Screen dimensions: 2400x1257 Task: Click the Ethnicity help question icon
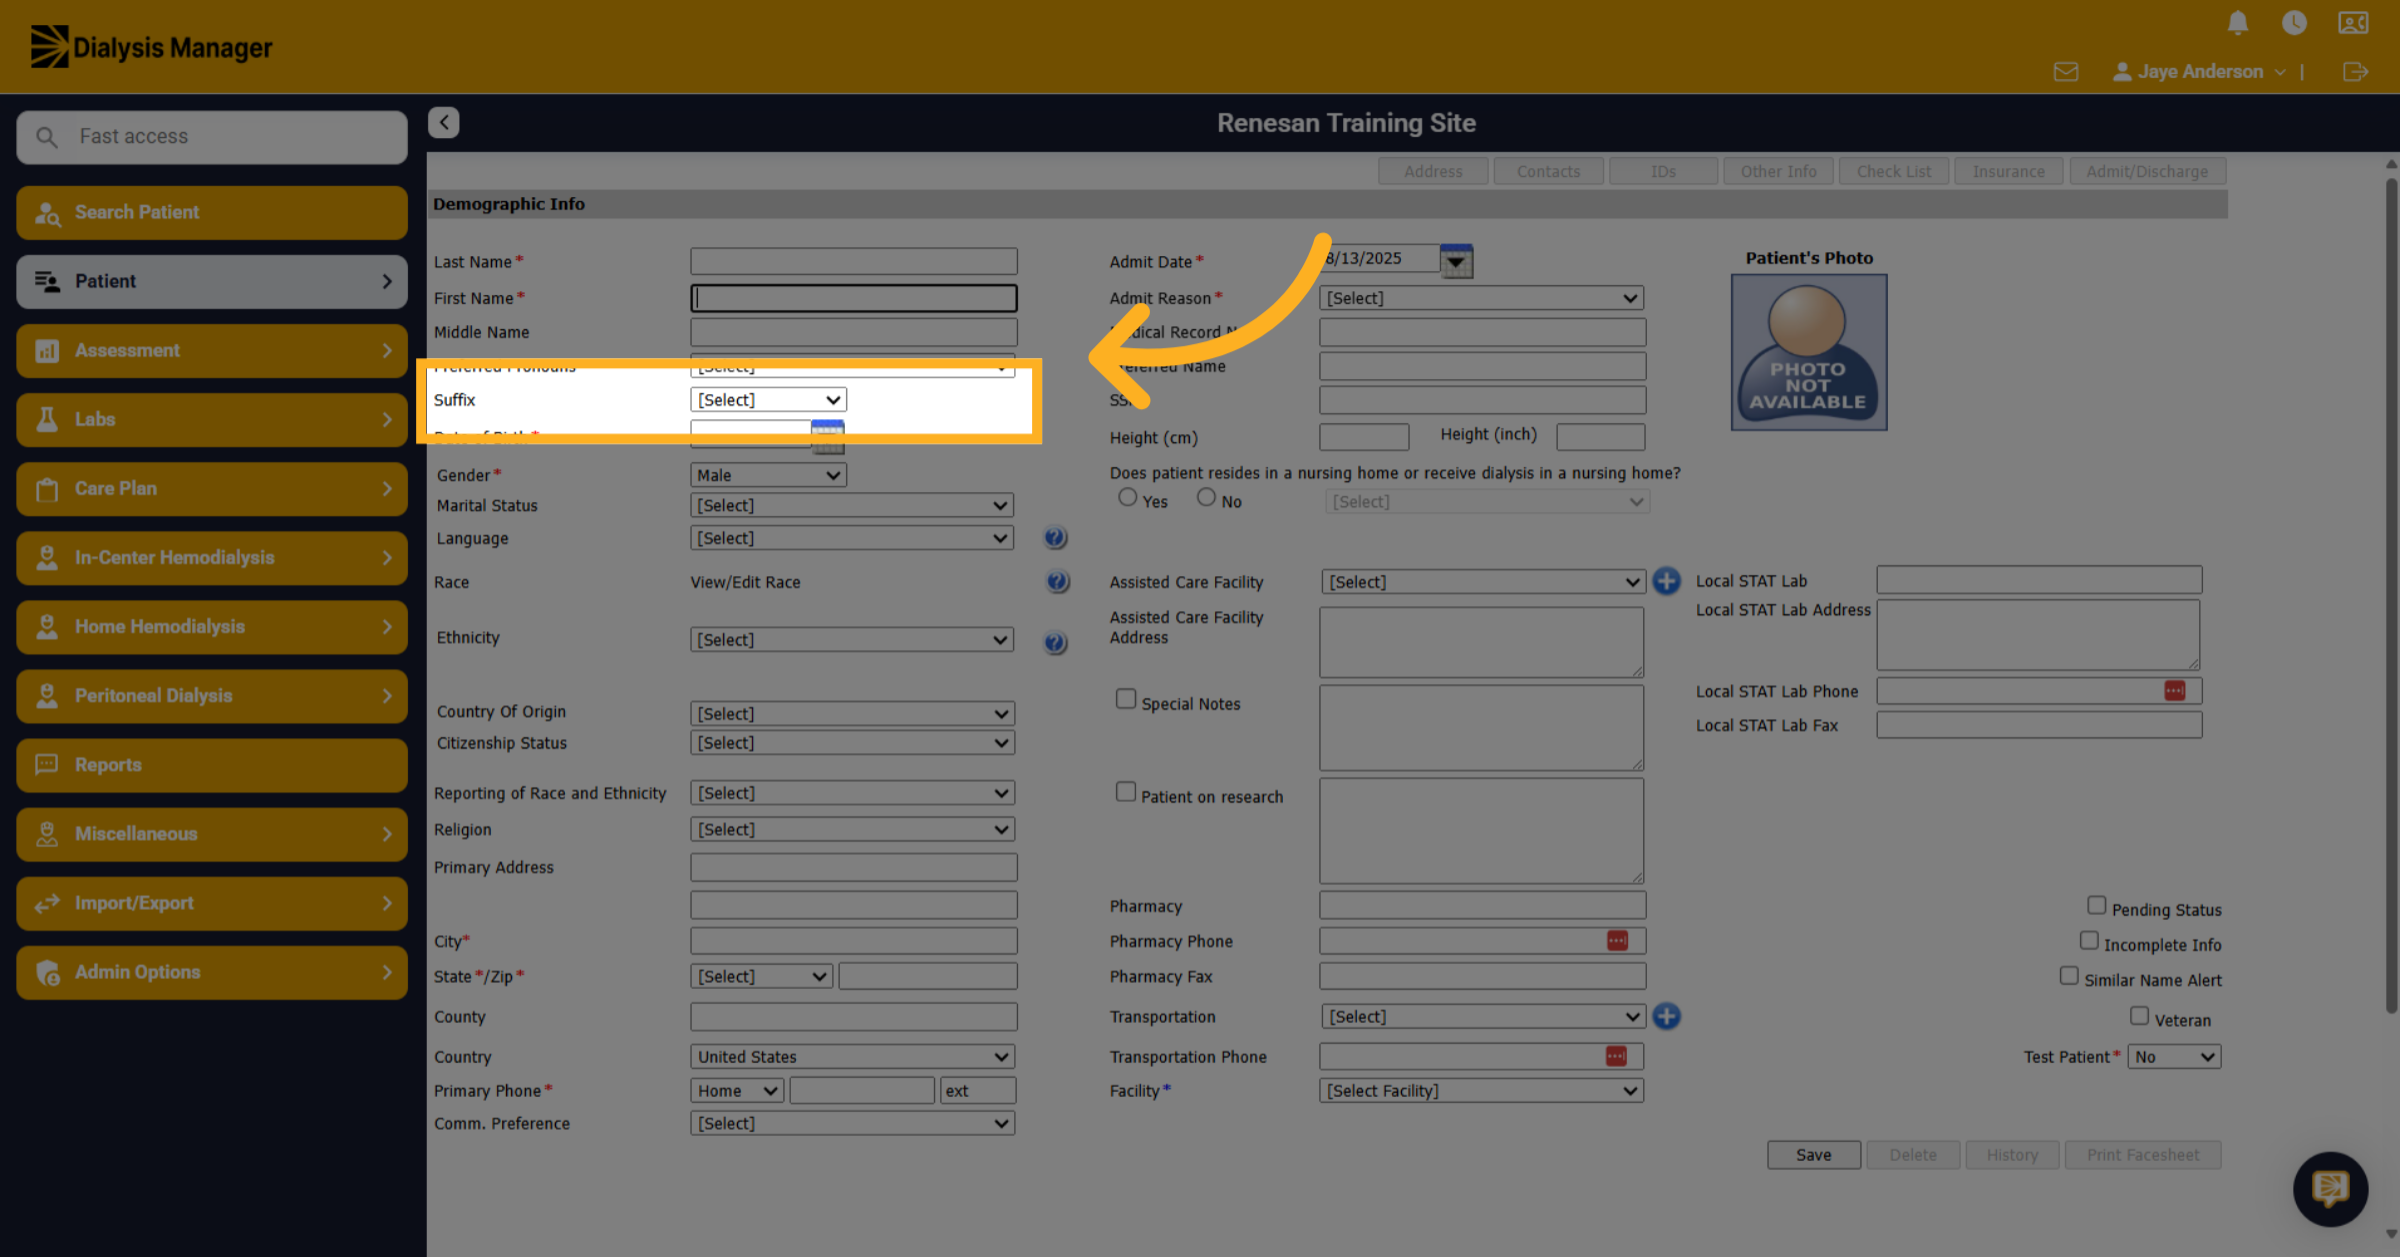tap(1055, 642)
